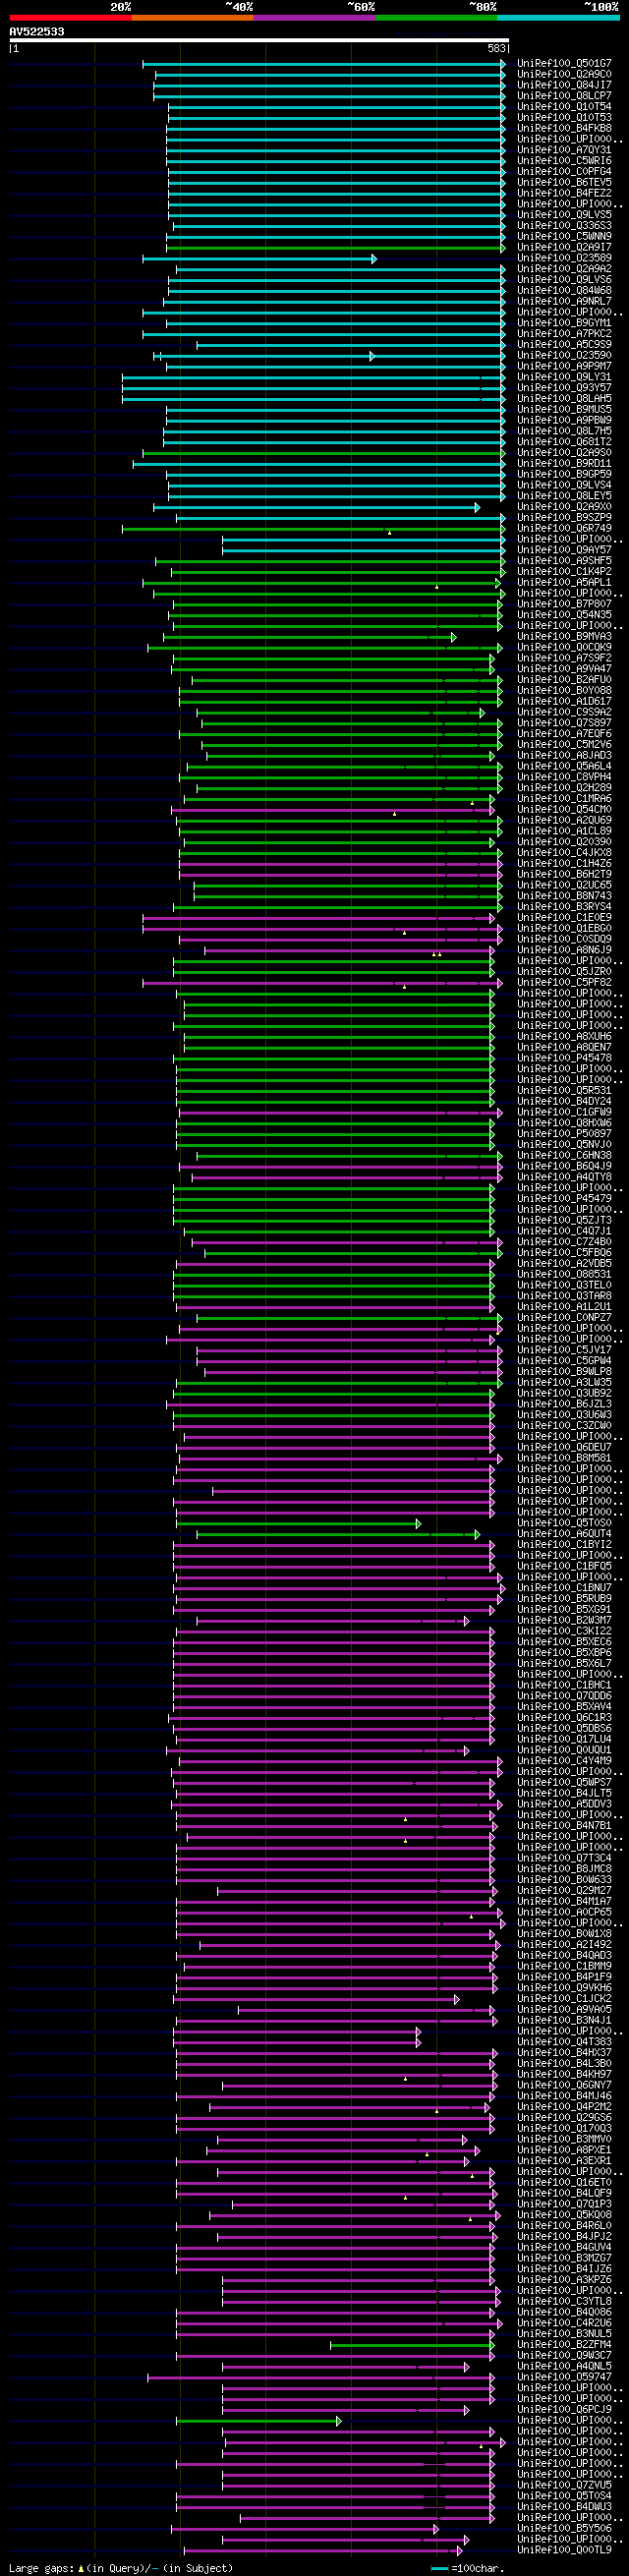Click the UniRef100_P50897 label
Image resolution: width=629 pixels, height=2576 pixels.
[x=565, y=1135]
